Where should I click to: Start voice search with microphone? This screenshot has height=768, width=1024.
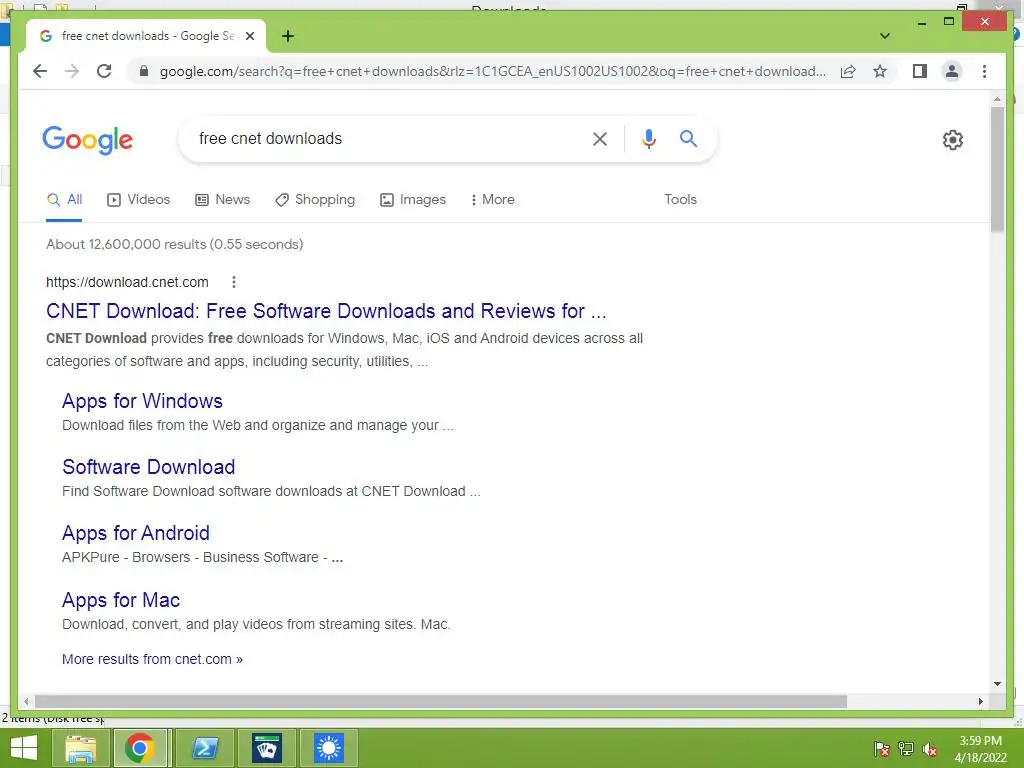tap(648, 138)
